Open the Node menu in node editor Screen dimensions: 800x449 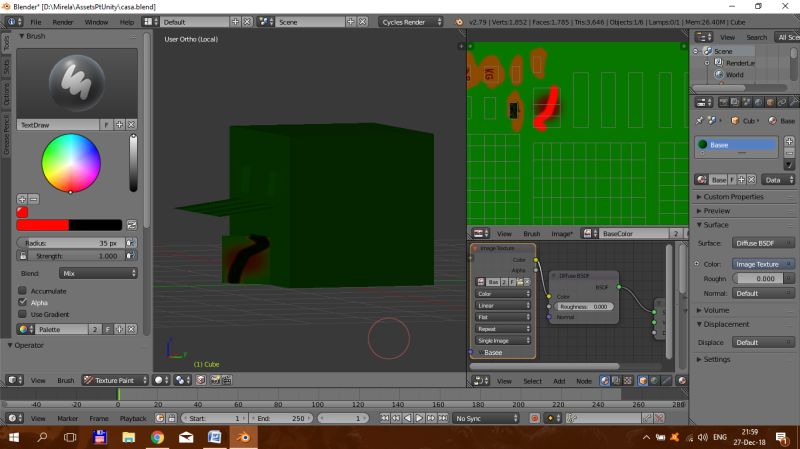[584, 381]
